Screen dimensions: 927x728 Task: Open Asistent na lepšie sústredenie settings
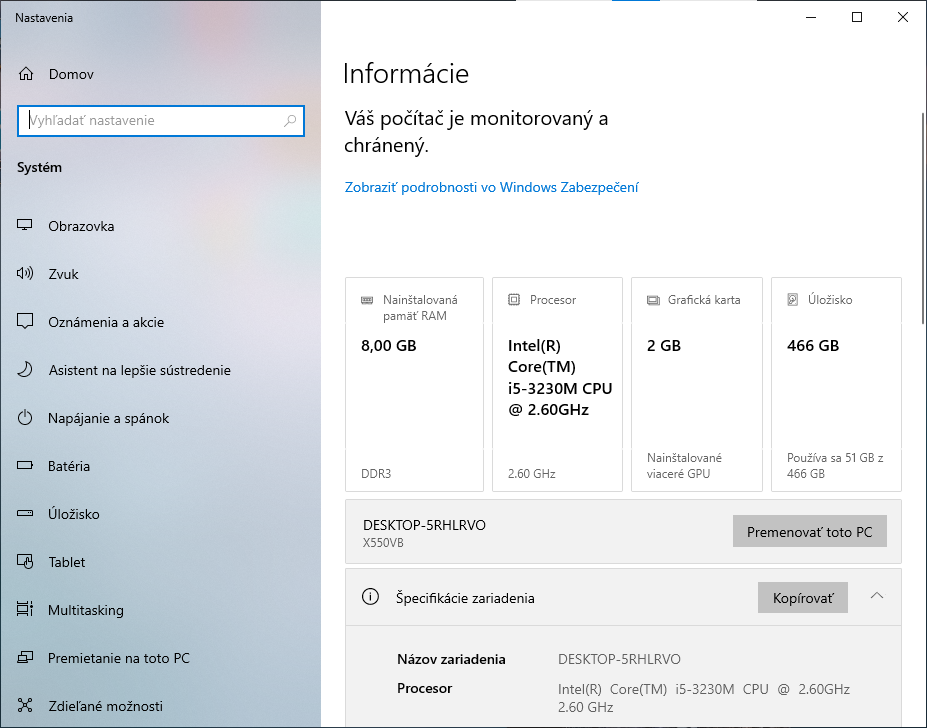[x=140, y=370]
